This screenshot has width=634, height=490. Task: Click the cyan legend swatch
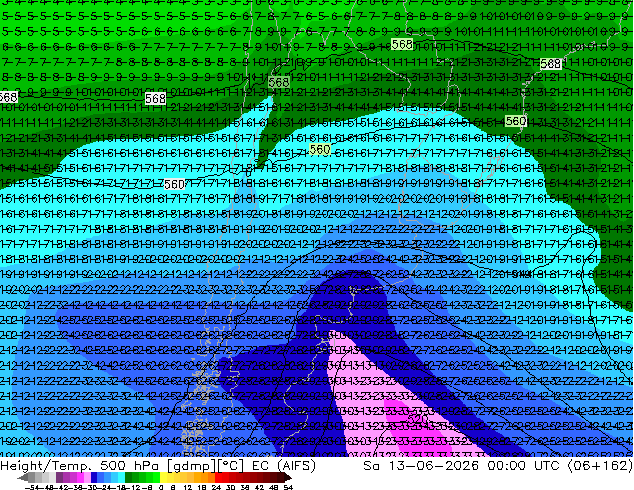pos(122,477)
